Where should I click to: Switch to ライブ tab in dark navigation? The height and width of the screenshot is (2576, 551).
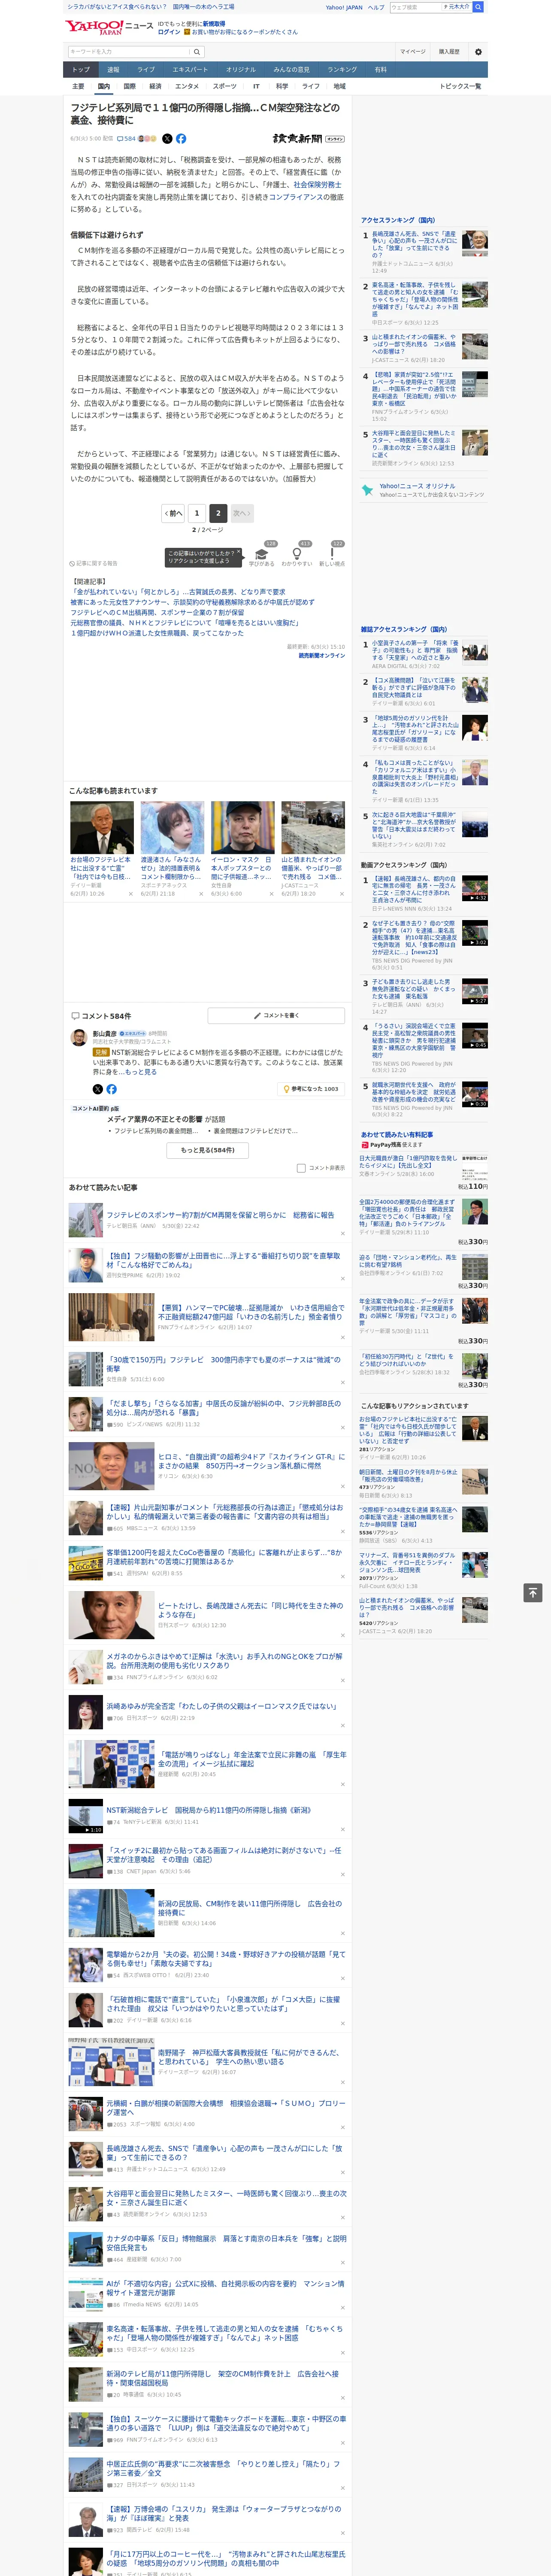pos(146,70)
